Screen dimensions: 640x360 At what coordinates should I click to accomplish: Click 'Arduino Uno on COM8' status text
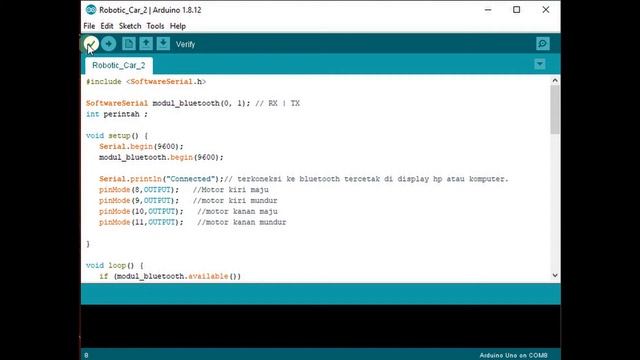point(513,356)
